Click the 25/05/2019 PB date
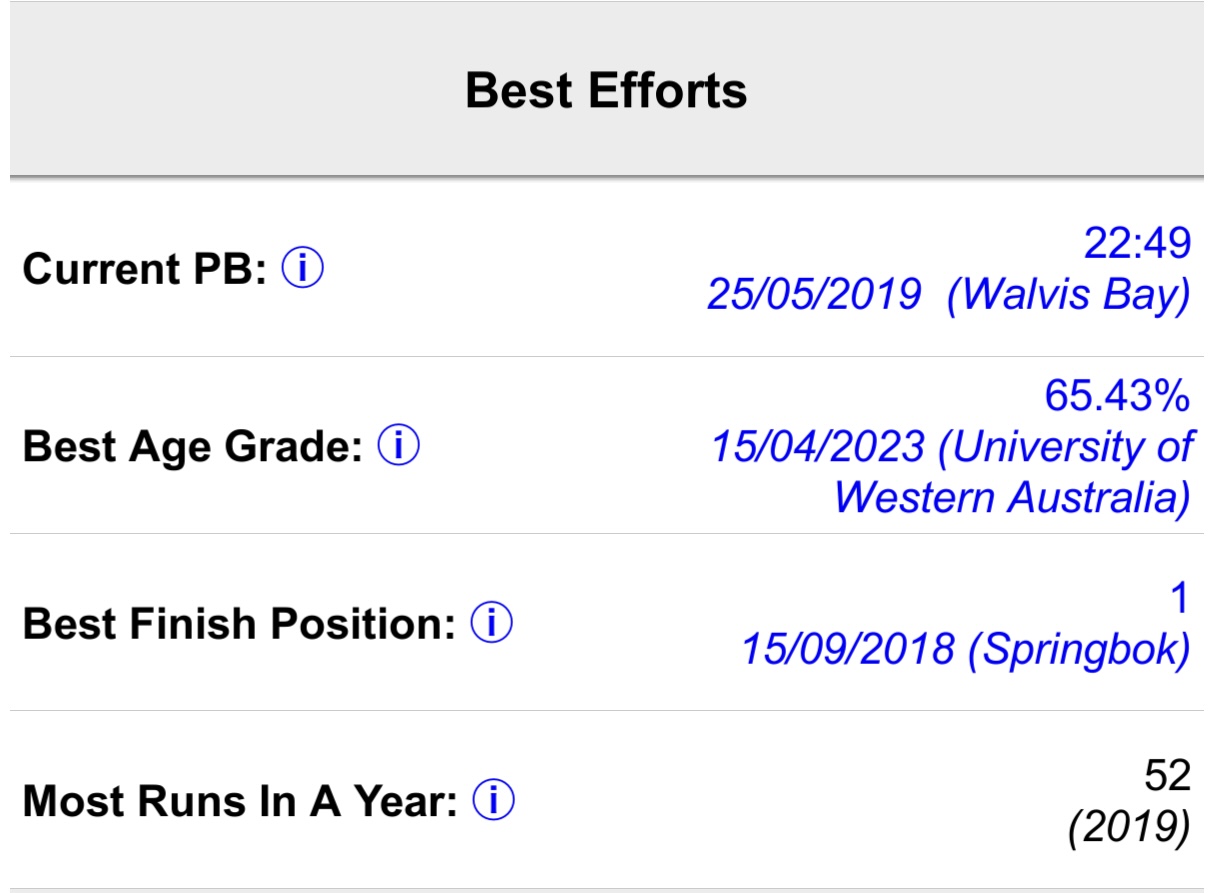Screen dimensions: 1209x893 pyautogui.click(x=814, y=295)
